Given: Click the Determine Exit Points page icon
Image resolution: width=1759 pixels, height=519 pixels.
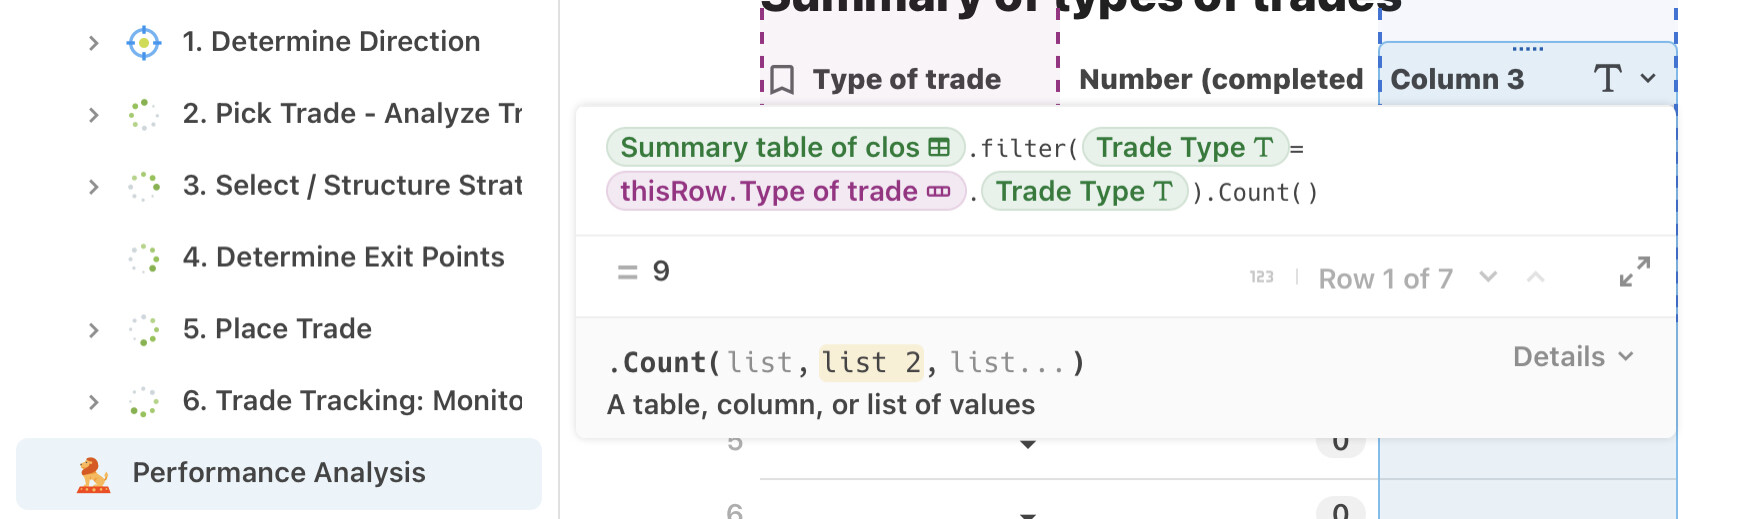Looking at the screenshot, I should [x=144, y=258].
